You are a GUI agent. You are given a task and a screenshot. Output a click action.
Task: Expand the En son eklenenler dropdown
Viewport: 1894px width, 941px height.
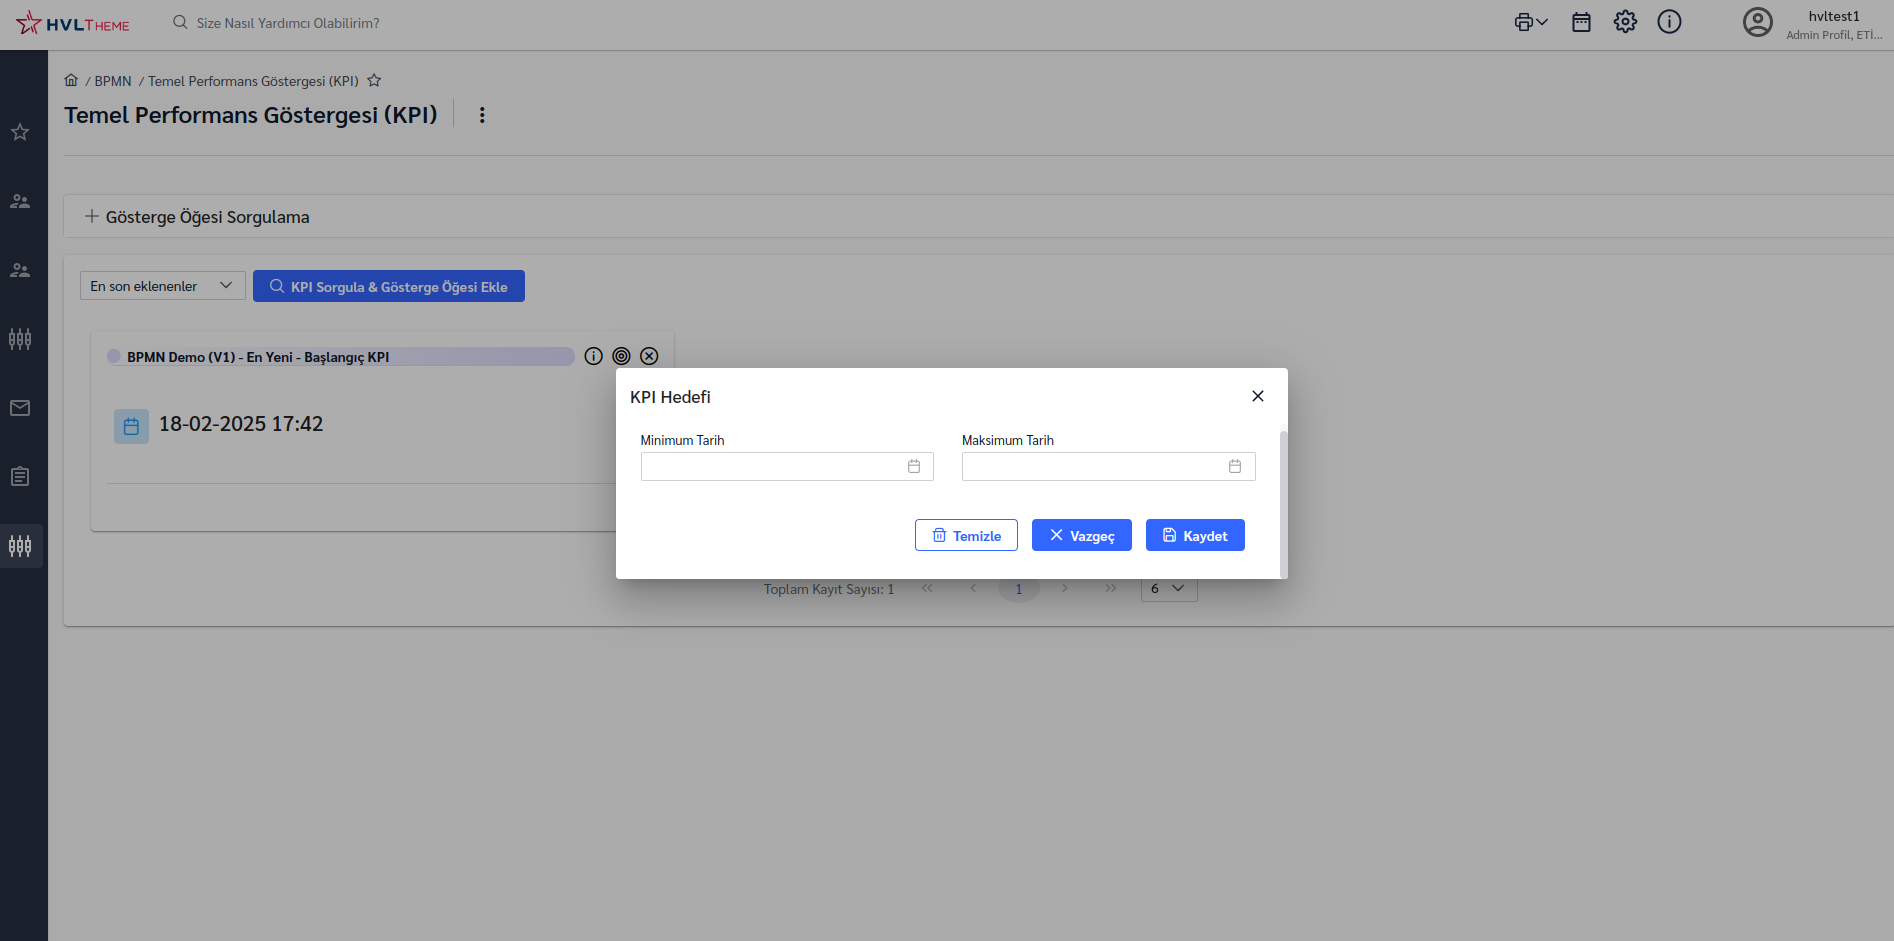pos(162,285)
